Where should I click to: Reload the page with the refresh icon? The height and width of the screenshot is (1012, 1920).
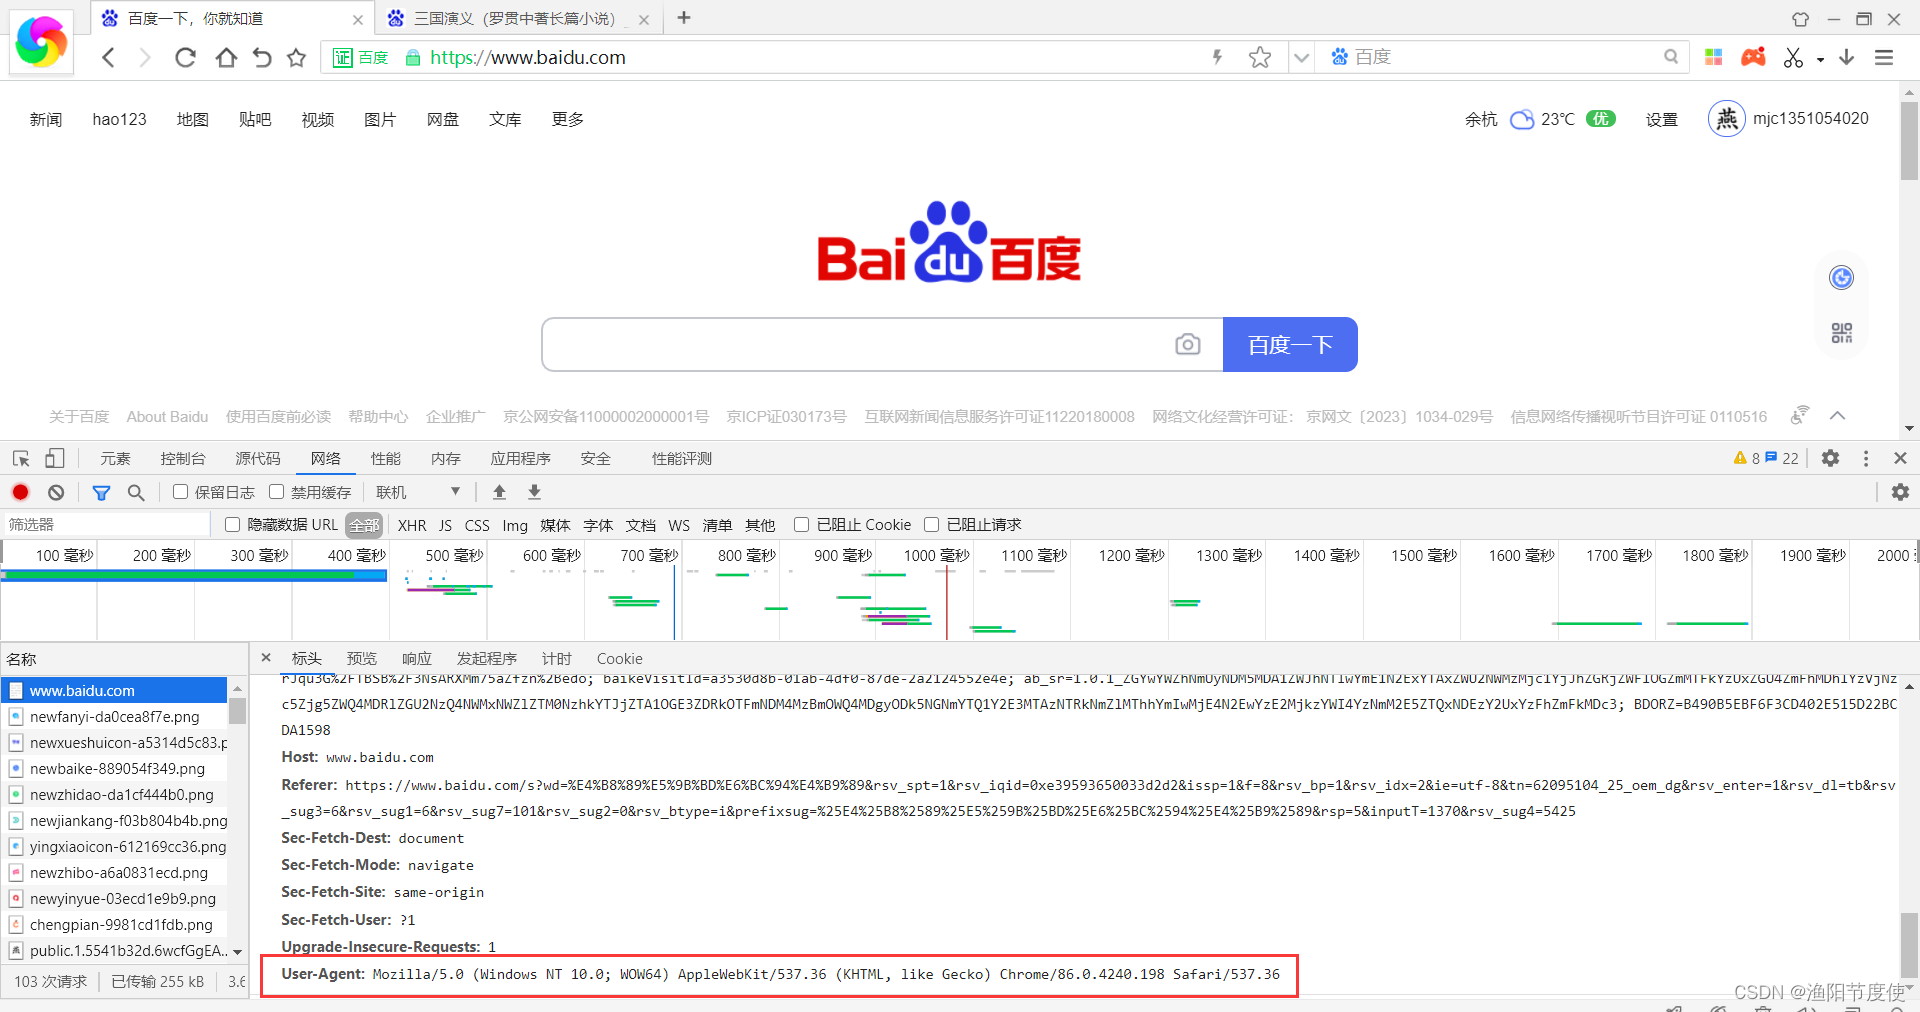click(185, 58)
